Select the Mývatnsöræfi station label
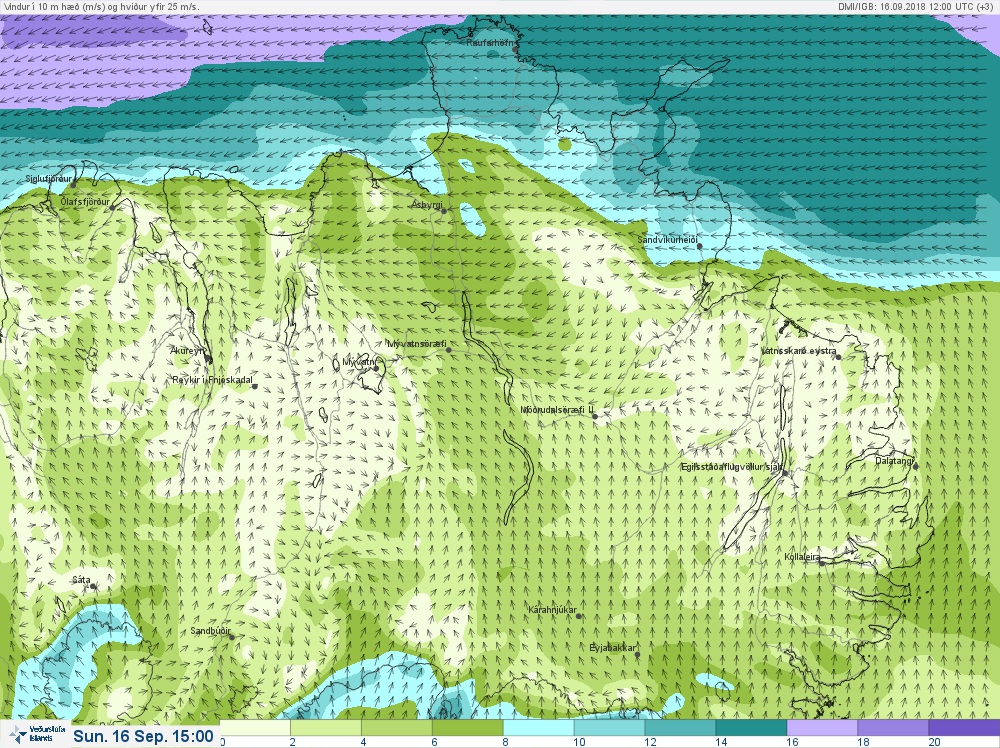This screenshot has height=748, width=1000. (x=417, y=344)
